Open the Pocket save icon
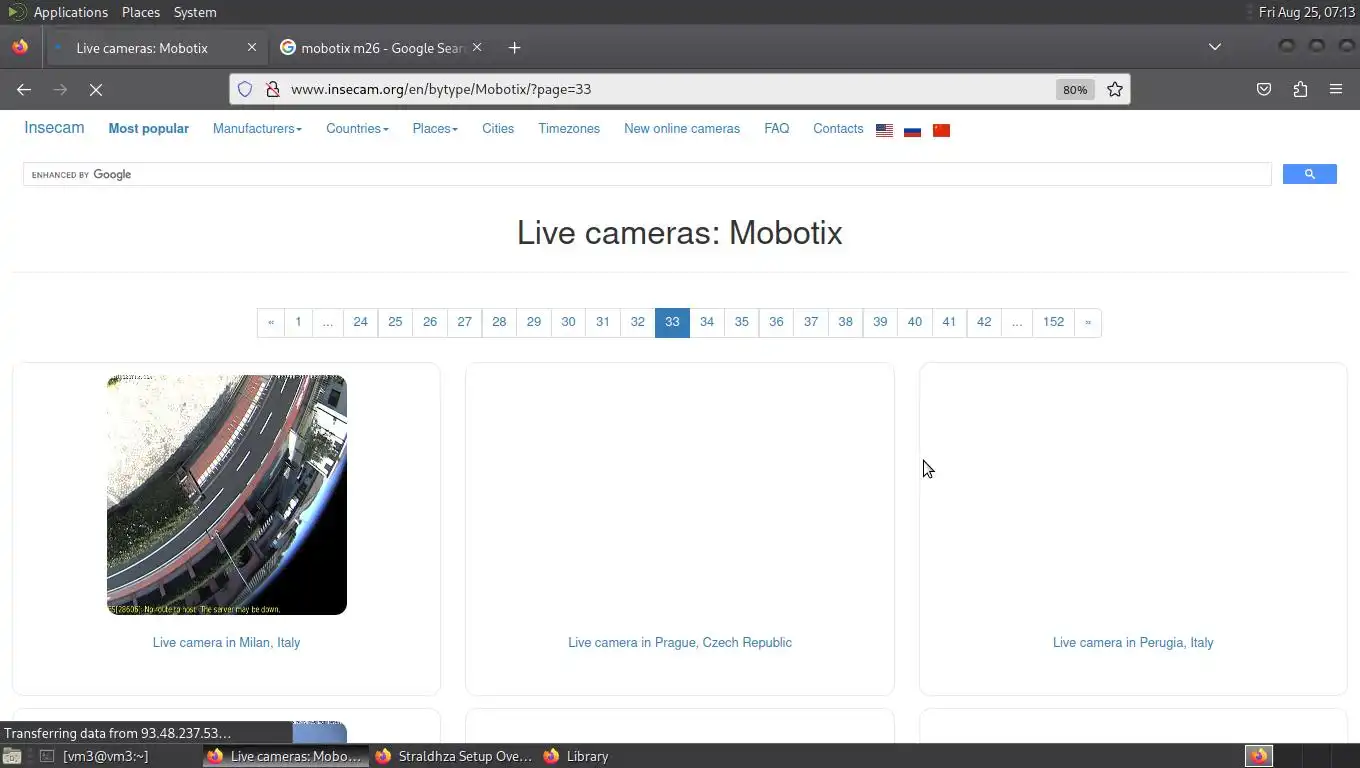 pyautogui.click(x=1264, y=89)
